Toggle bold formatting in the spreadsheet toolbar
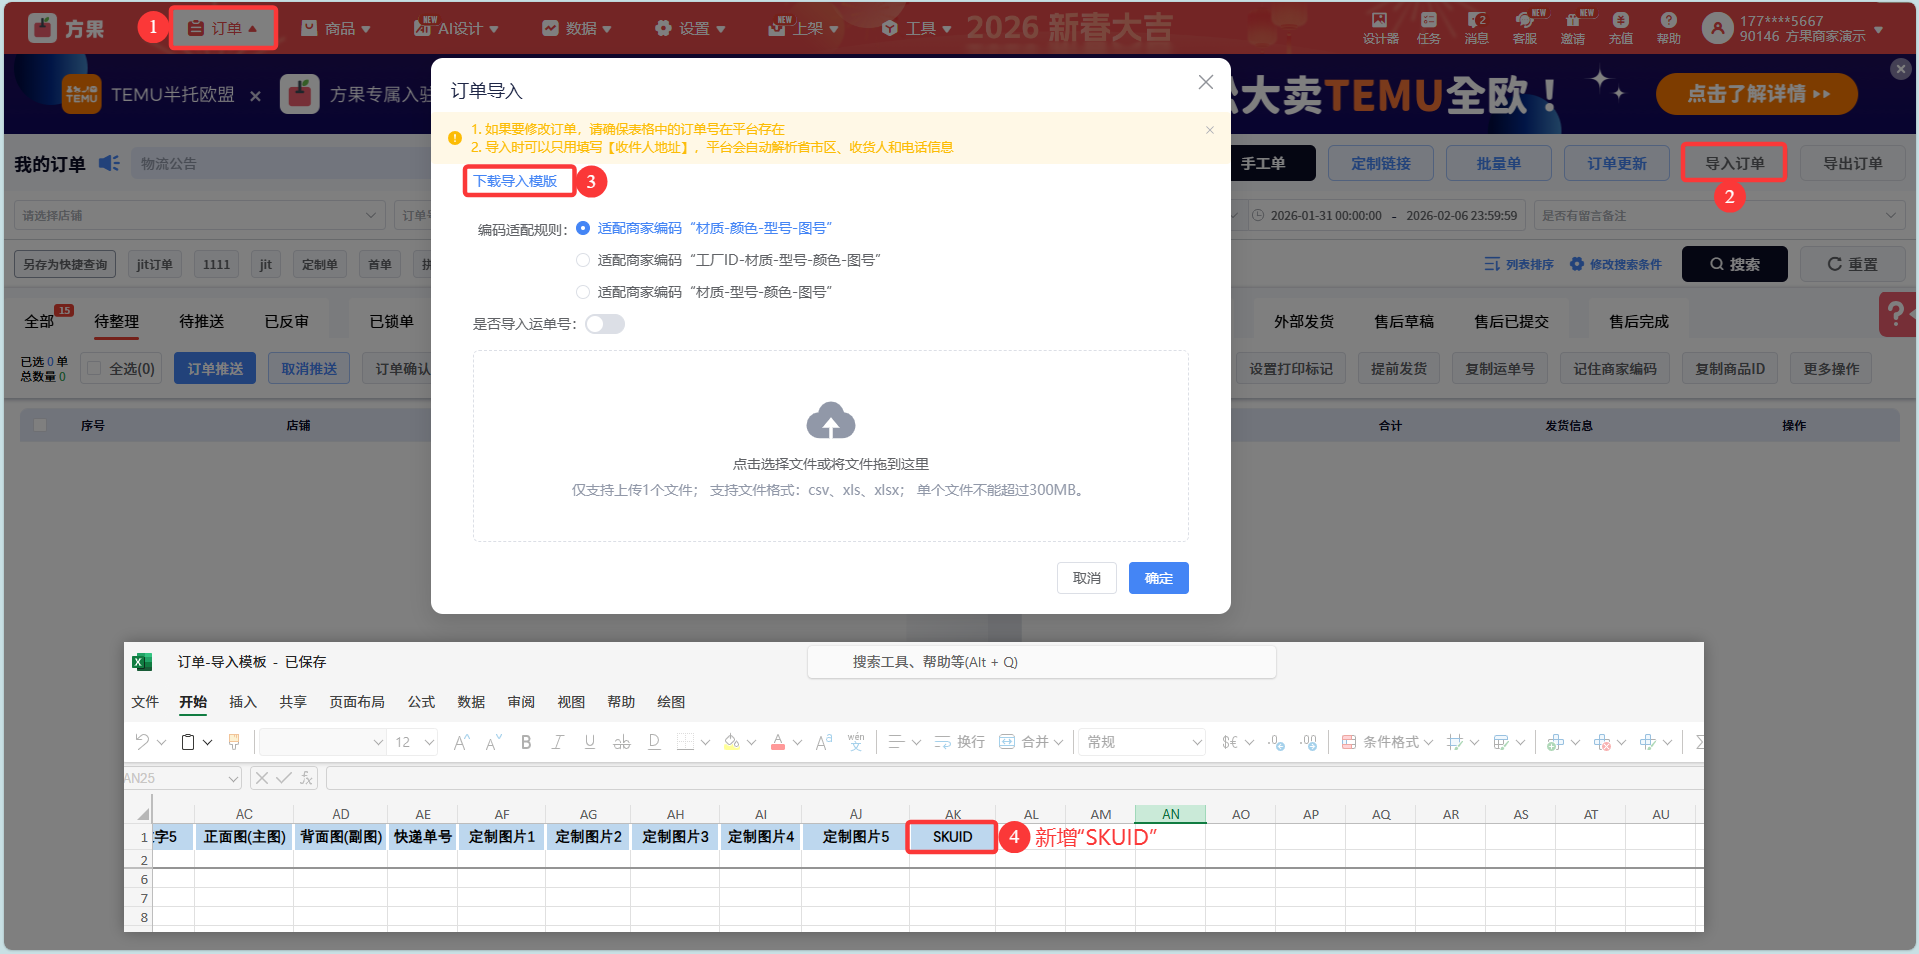The width and height of the screenshot is (1919, 954). [x=526, y=742]
